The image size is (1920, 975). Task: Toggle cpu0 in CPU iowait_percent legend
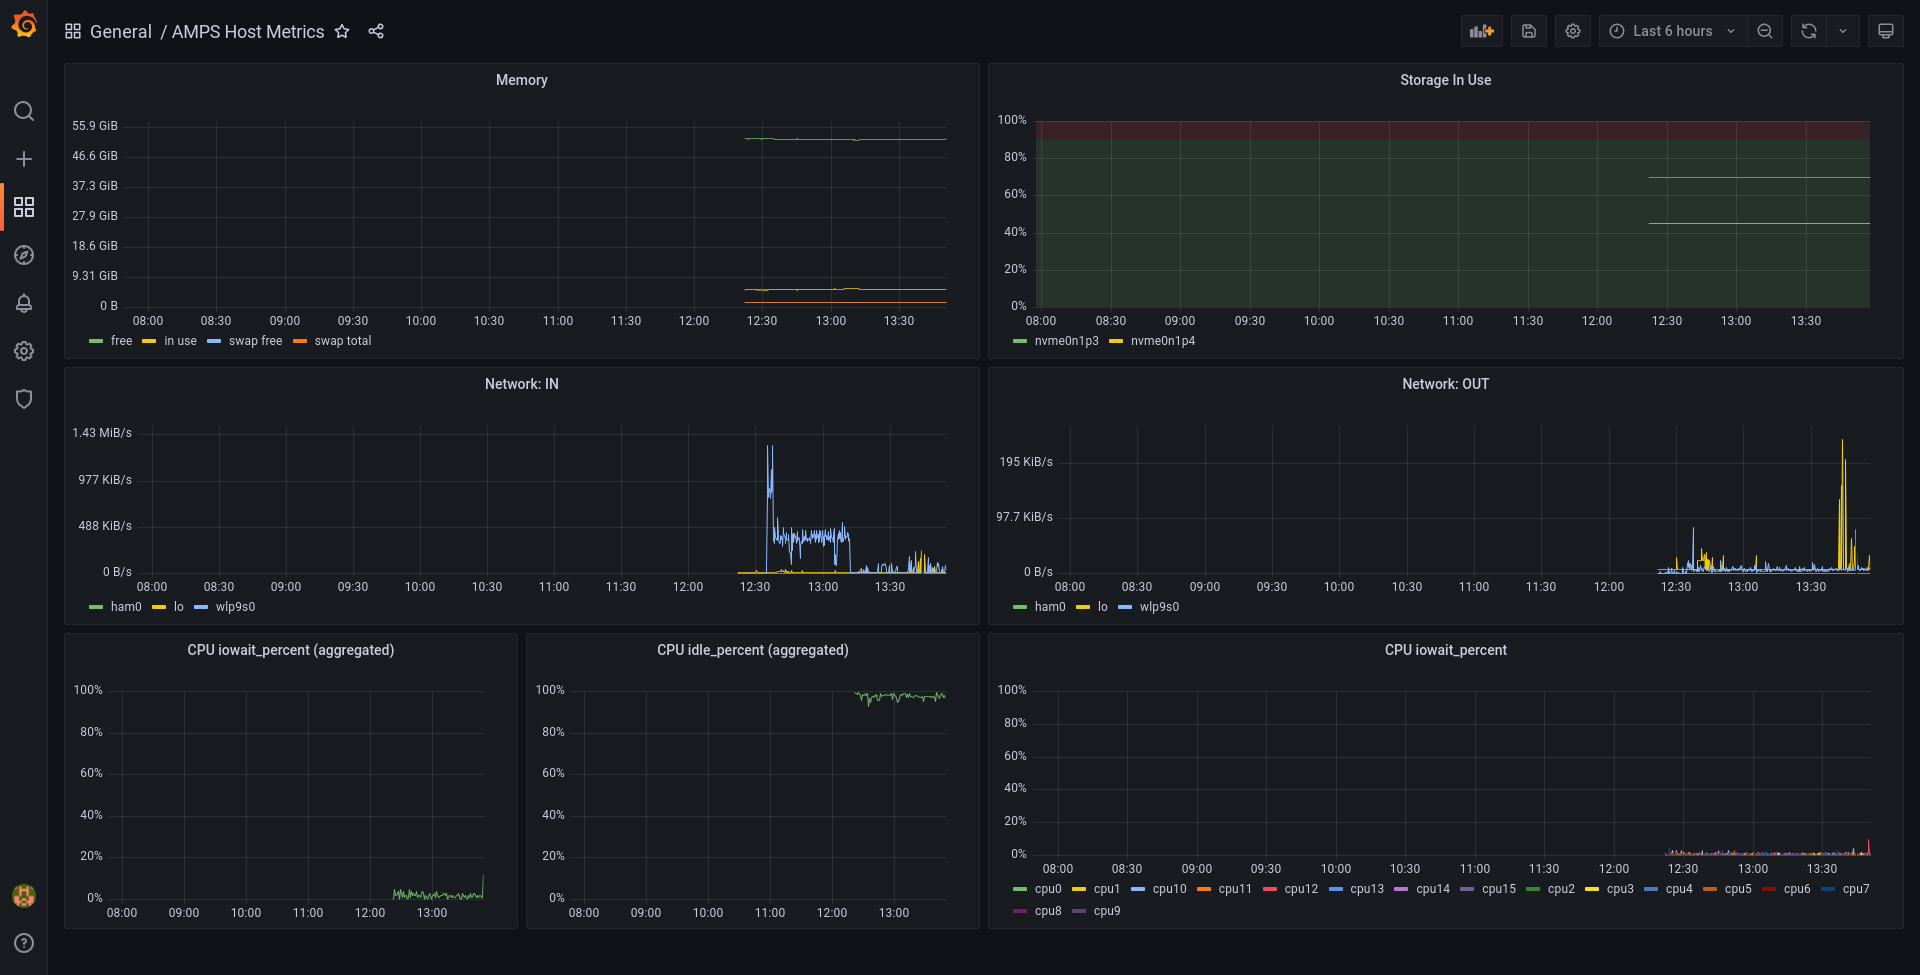1047,889
